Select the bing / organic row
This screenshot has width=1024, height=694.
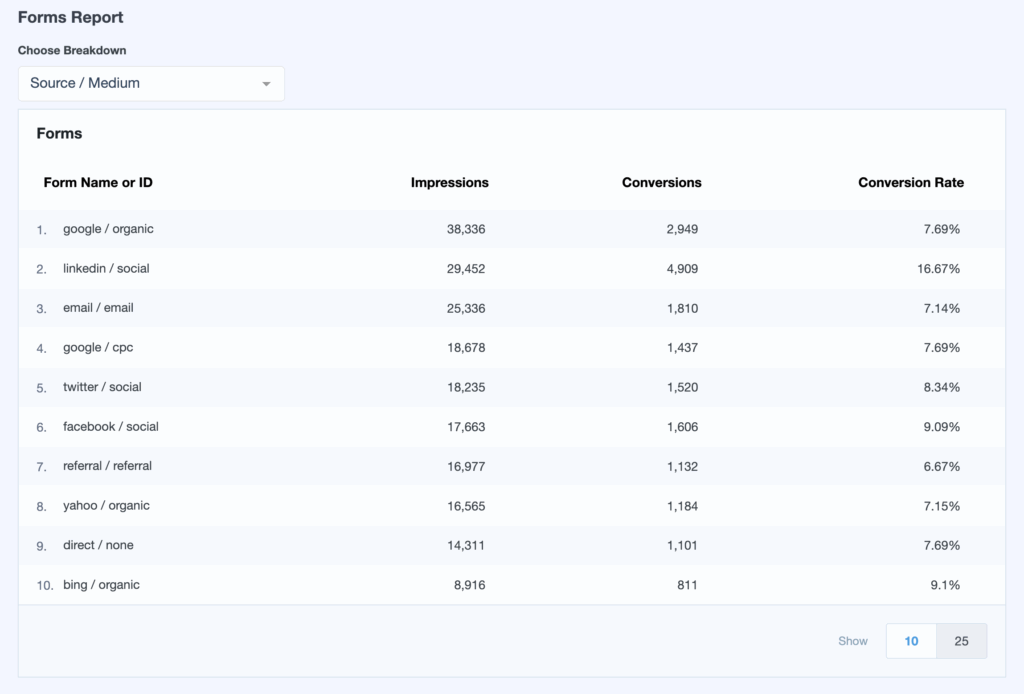[x=101, y=585]
